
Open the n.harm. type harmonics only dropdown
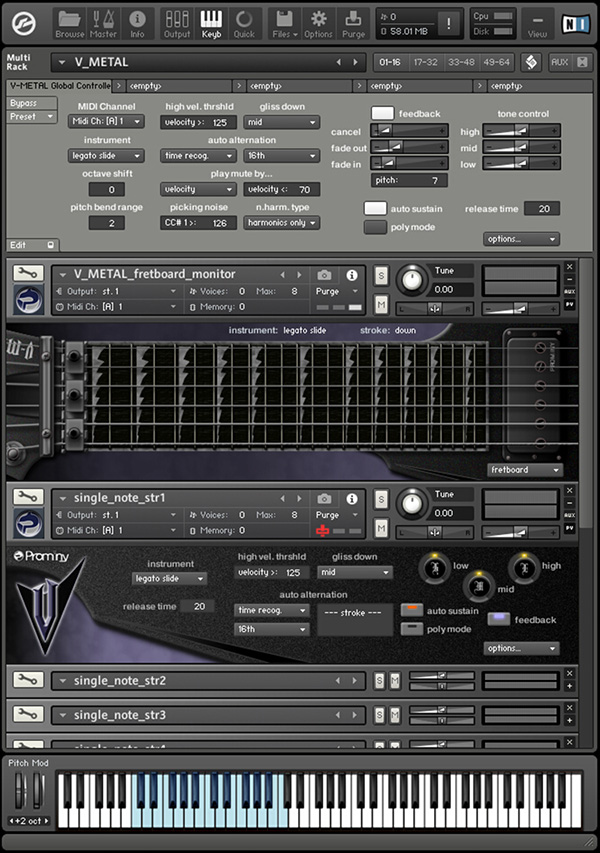coord(281,222)
